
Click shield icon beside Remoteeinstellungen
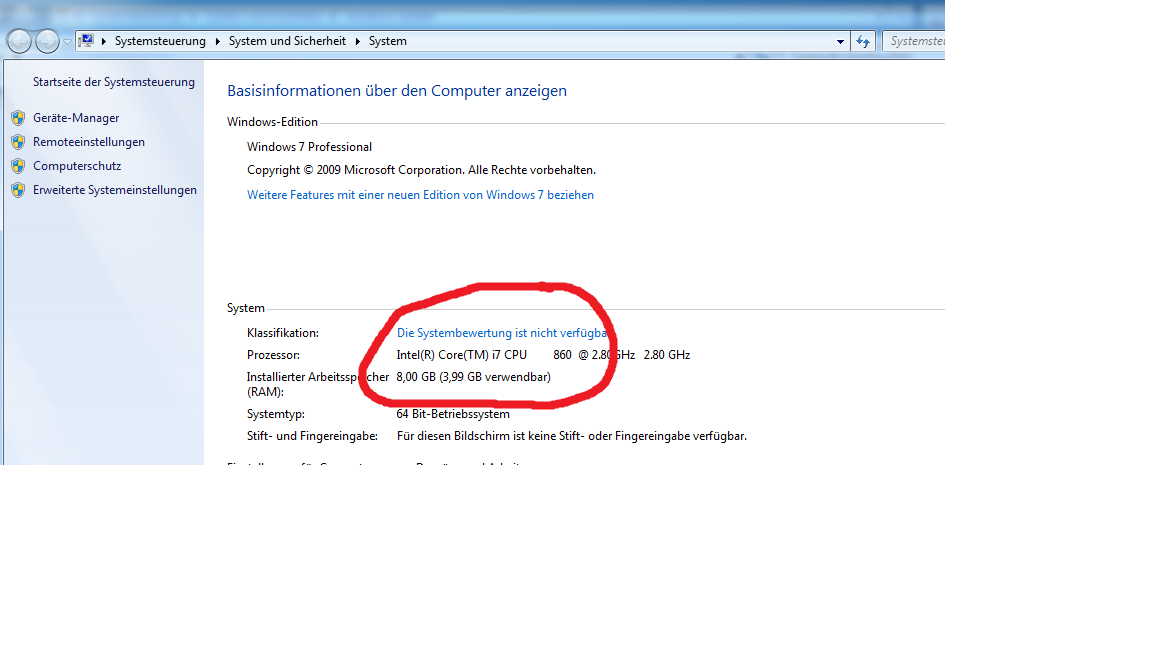[x=18, y=142]
